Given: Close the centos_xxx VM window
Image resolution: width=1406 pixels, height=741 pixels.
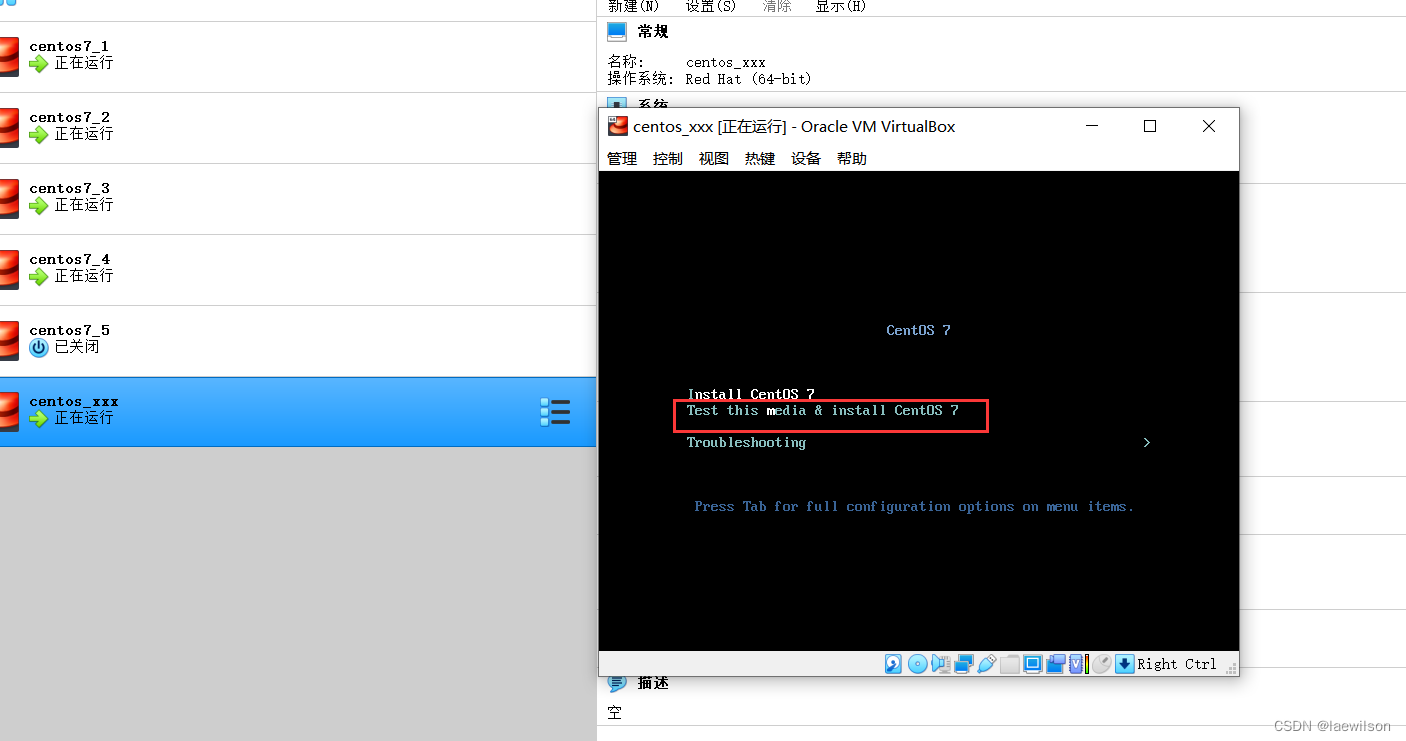Looking at the screenshot, I should [1209, 126].
